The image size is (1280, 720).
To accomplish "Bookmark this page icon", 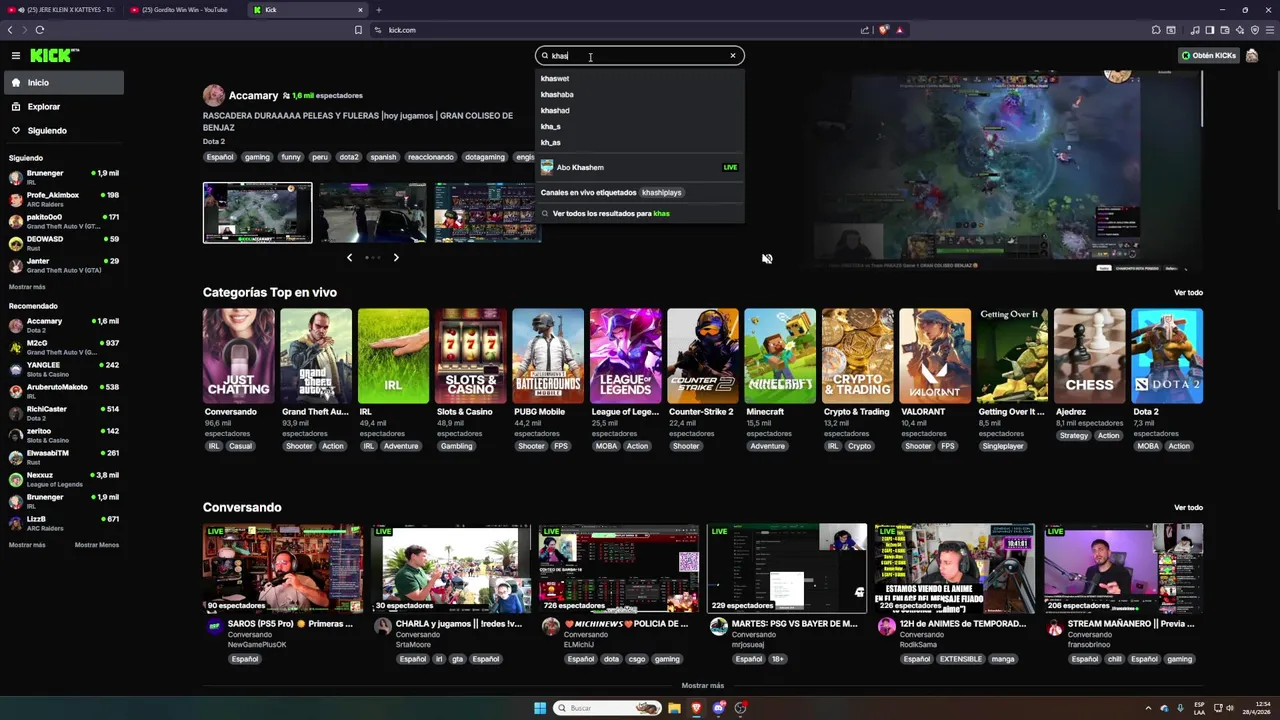I will pos(358,30).
